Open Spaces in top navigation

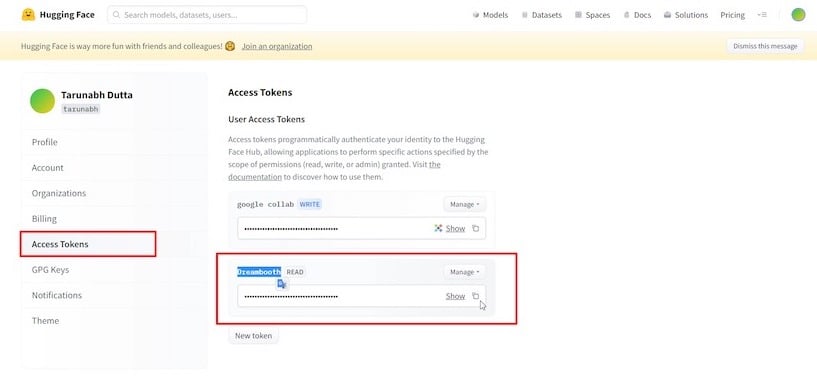[x=592, y=15]
